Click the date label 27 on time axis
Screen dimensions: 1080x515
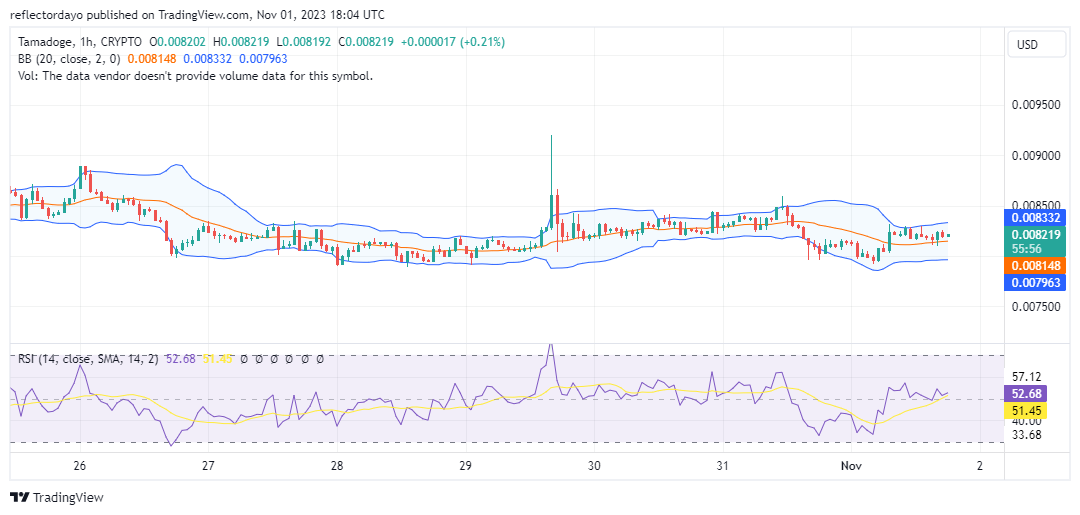209,465
